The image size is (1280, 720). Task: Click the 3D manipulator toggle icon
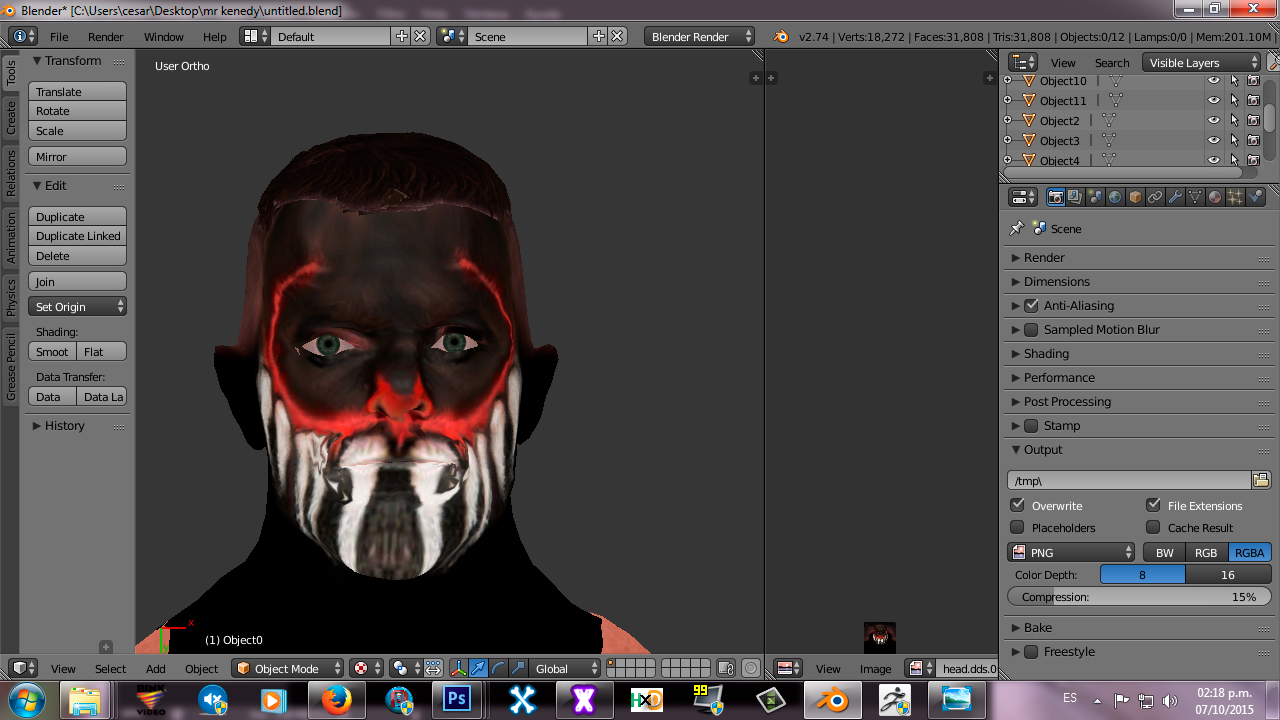(x=457, y=668)
